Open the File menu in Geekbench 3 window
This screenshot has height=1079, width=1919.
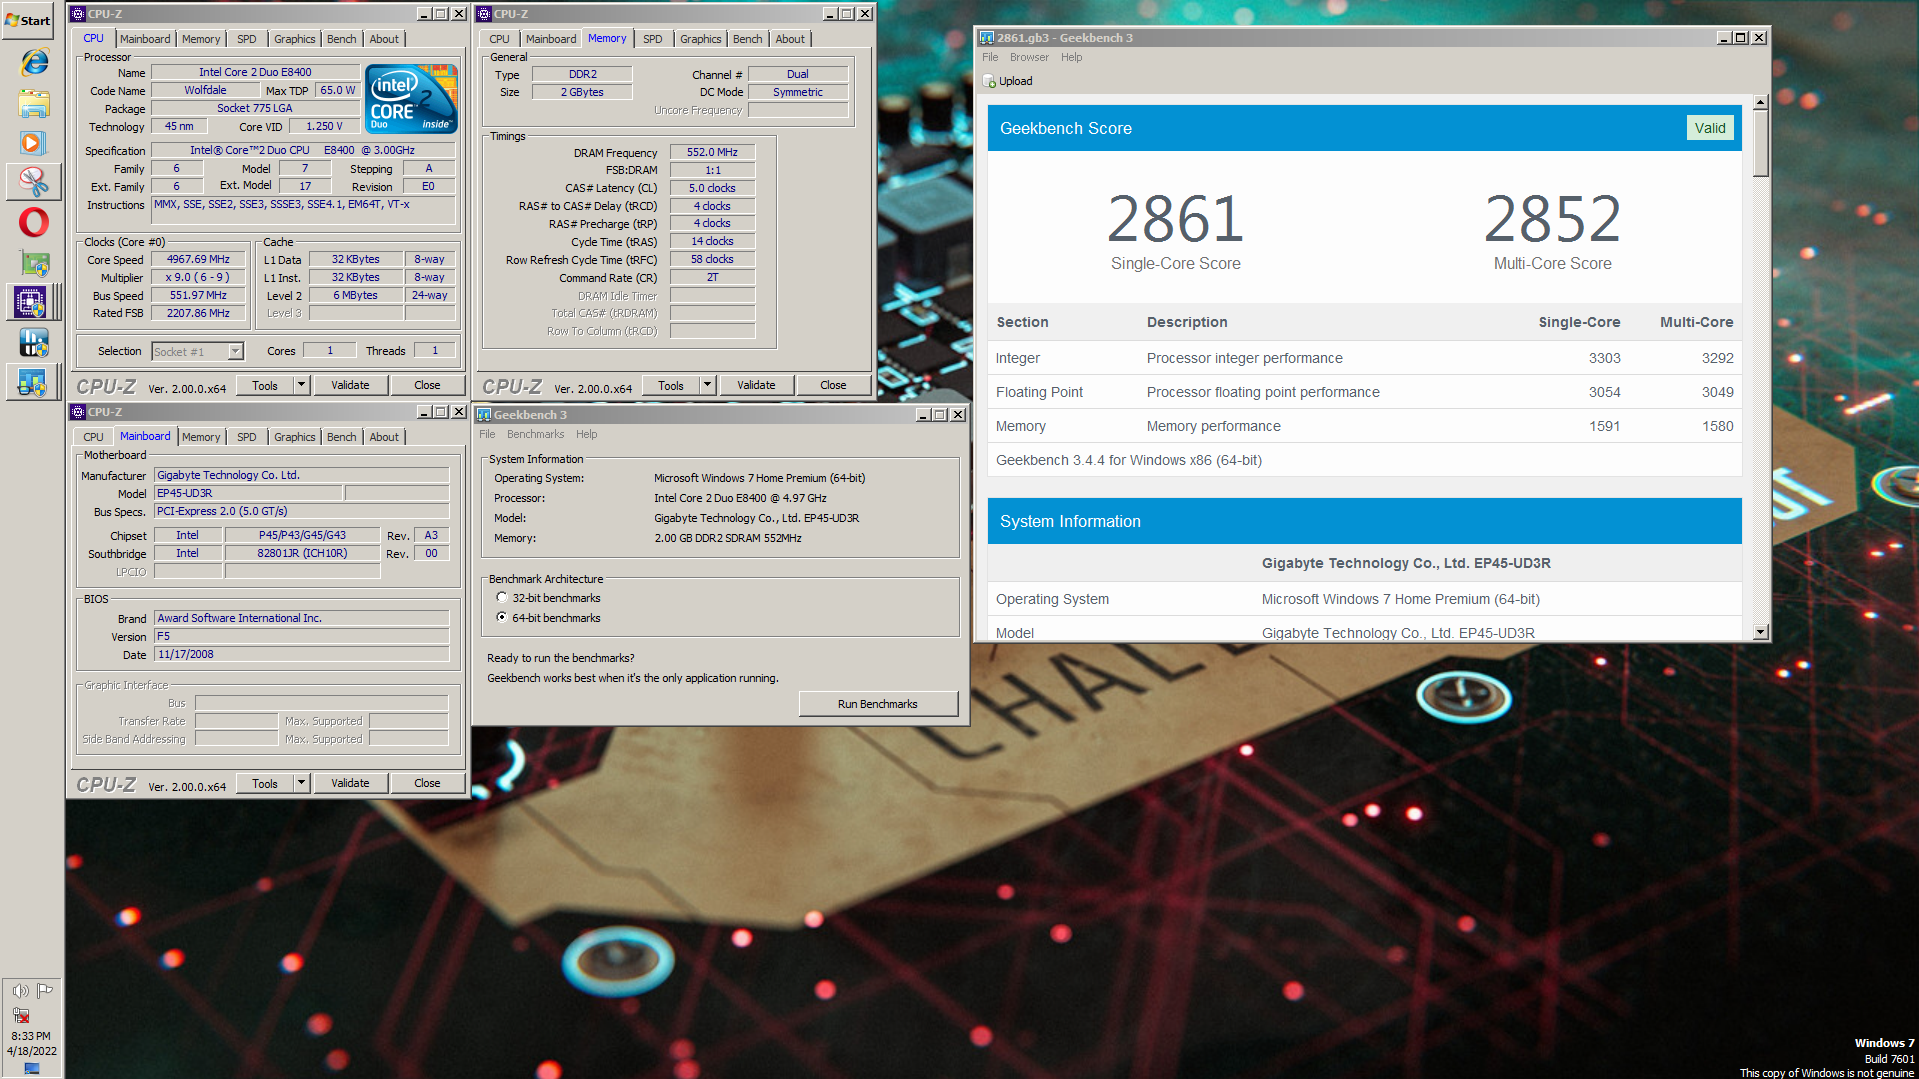(x=487, y=434)
